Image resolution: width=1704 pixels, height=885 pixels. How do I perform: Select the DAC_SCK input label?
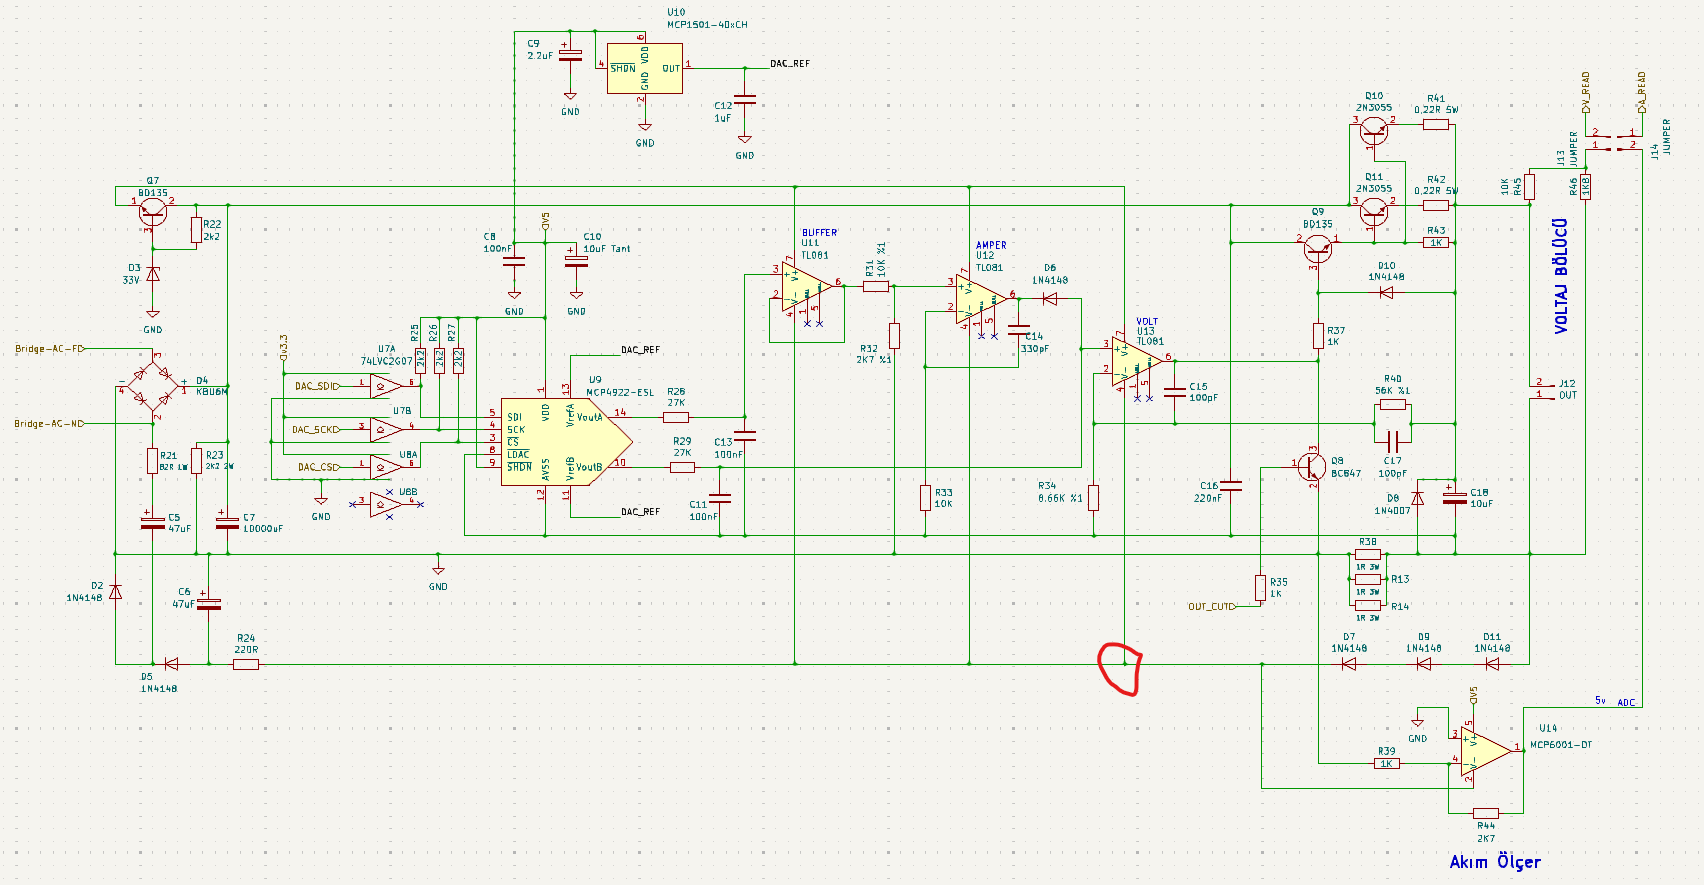coord(314,429)
